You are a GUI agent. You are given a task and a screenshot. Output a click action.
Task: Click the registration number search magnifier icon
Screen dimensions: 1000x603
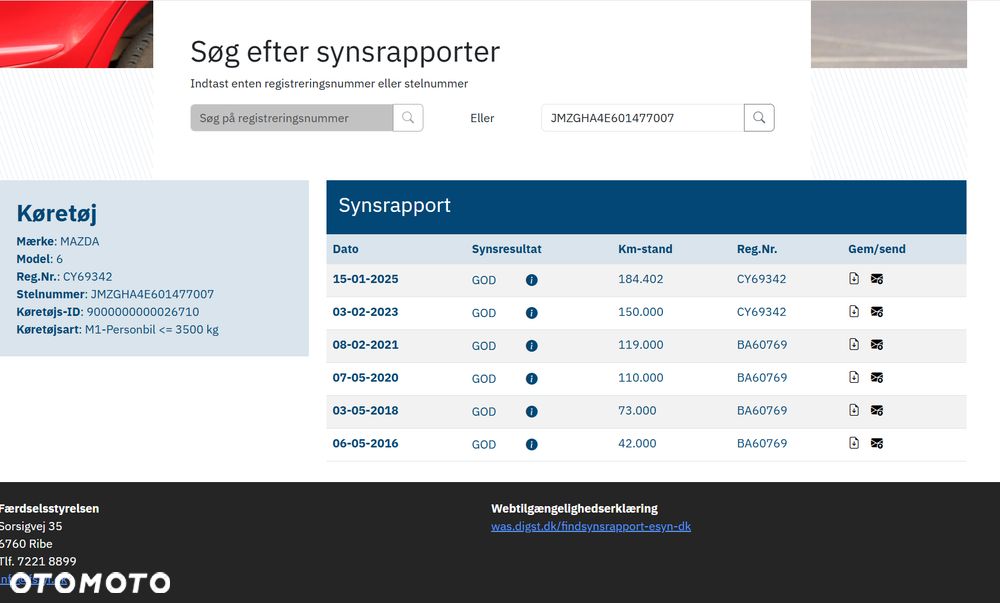[x=408, y=118]
